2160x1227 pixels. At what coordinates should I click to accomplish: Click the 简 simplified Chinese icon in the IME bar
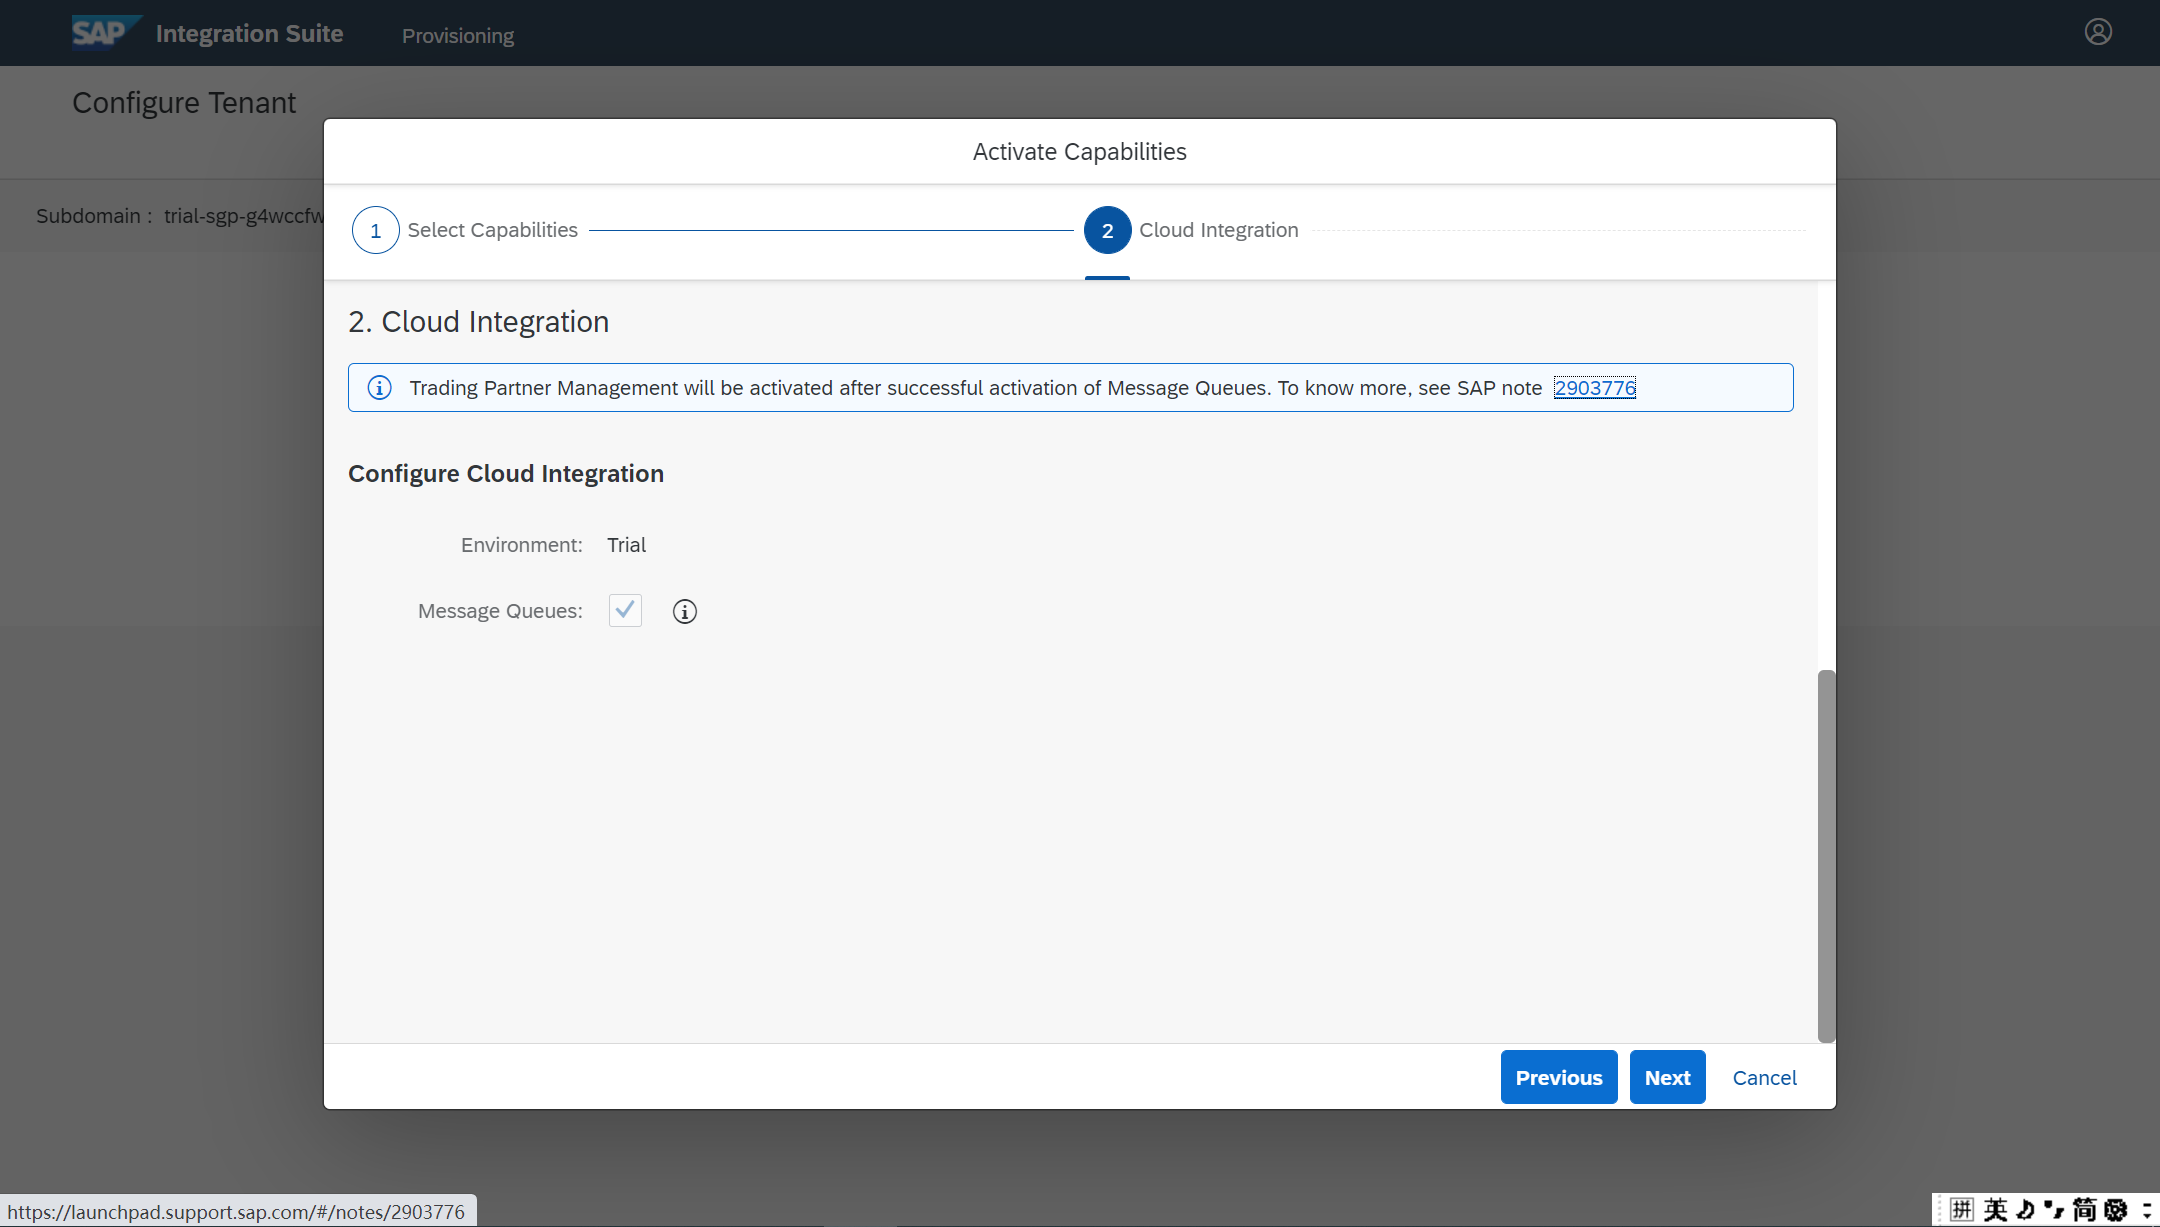[x=2084, y=1210]
